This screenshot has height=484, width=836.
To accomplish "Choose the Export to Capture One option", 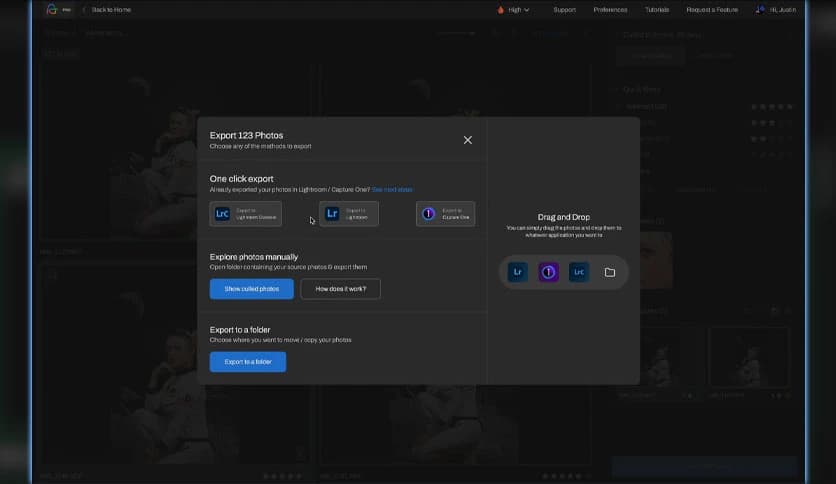I will [x=445, y=214].
